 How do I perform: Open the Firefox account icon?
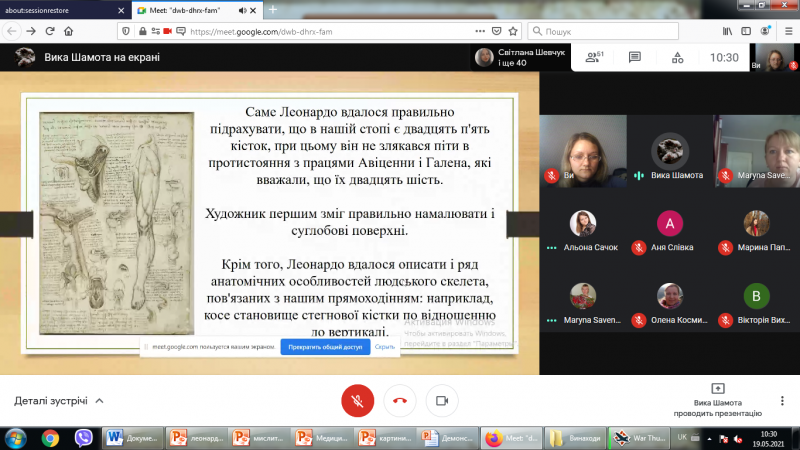(x=765, y=31)
